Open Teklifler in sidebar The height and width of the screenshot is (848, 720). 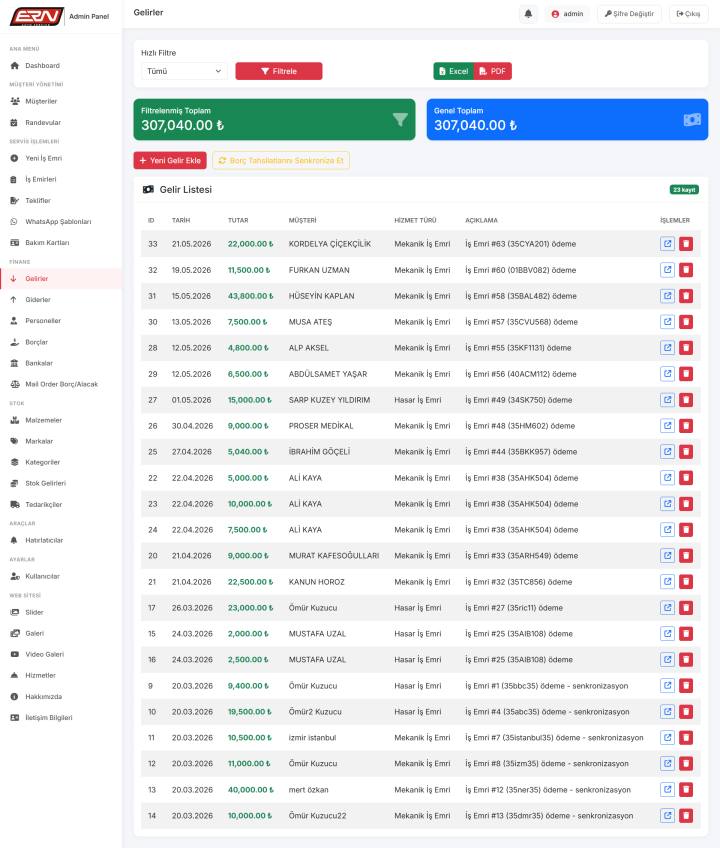point(61,201)
